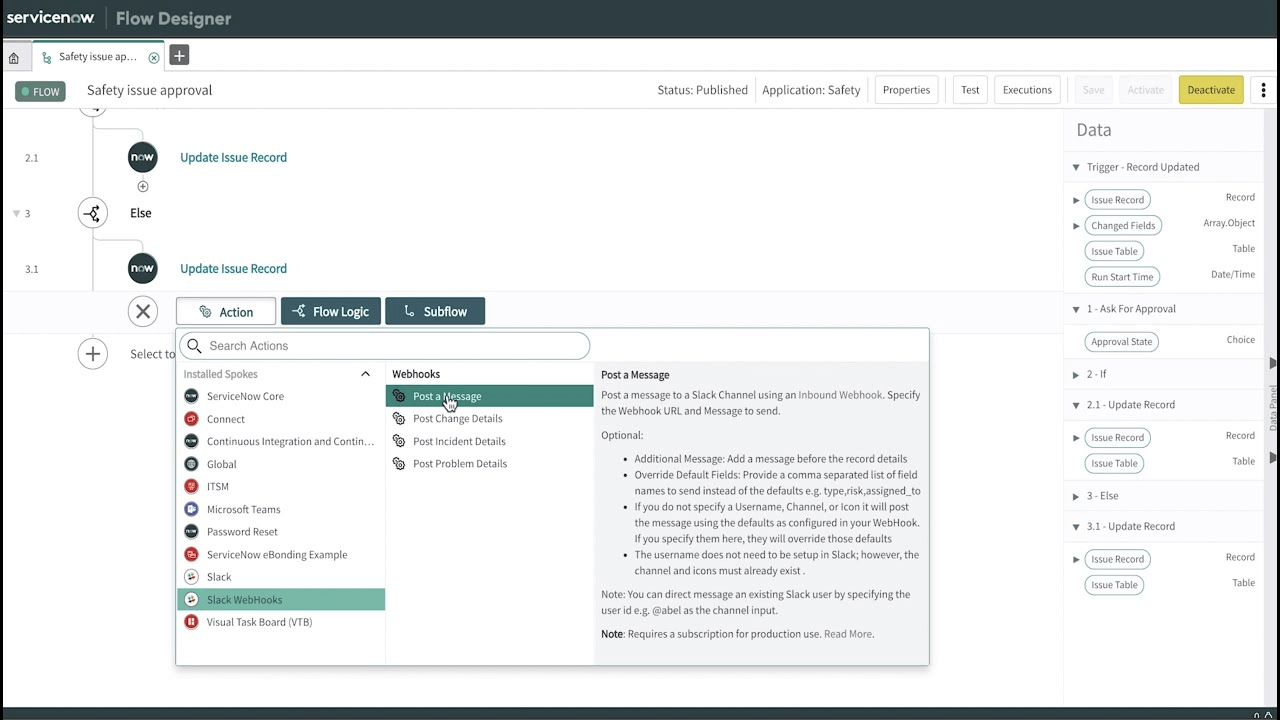
Task: Collapse Trigger - Record Updated section
Action: point(1076,167)
